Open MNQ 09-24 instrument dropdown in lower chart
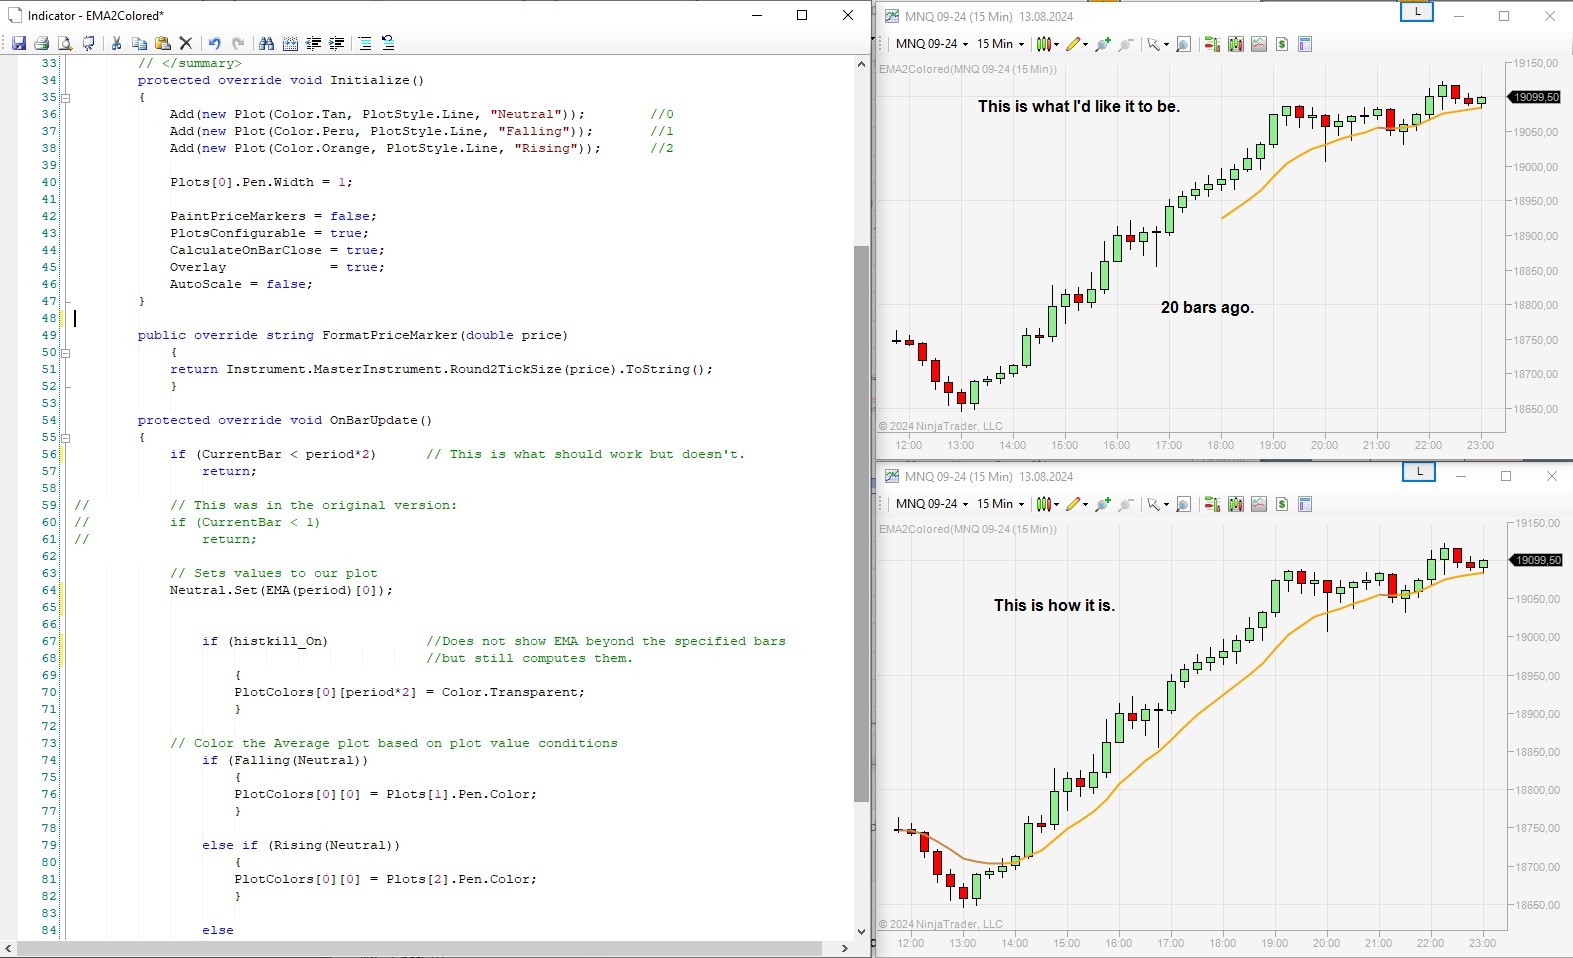The image size is (1573, 958). (x=931, y=504)
